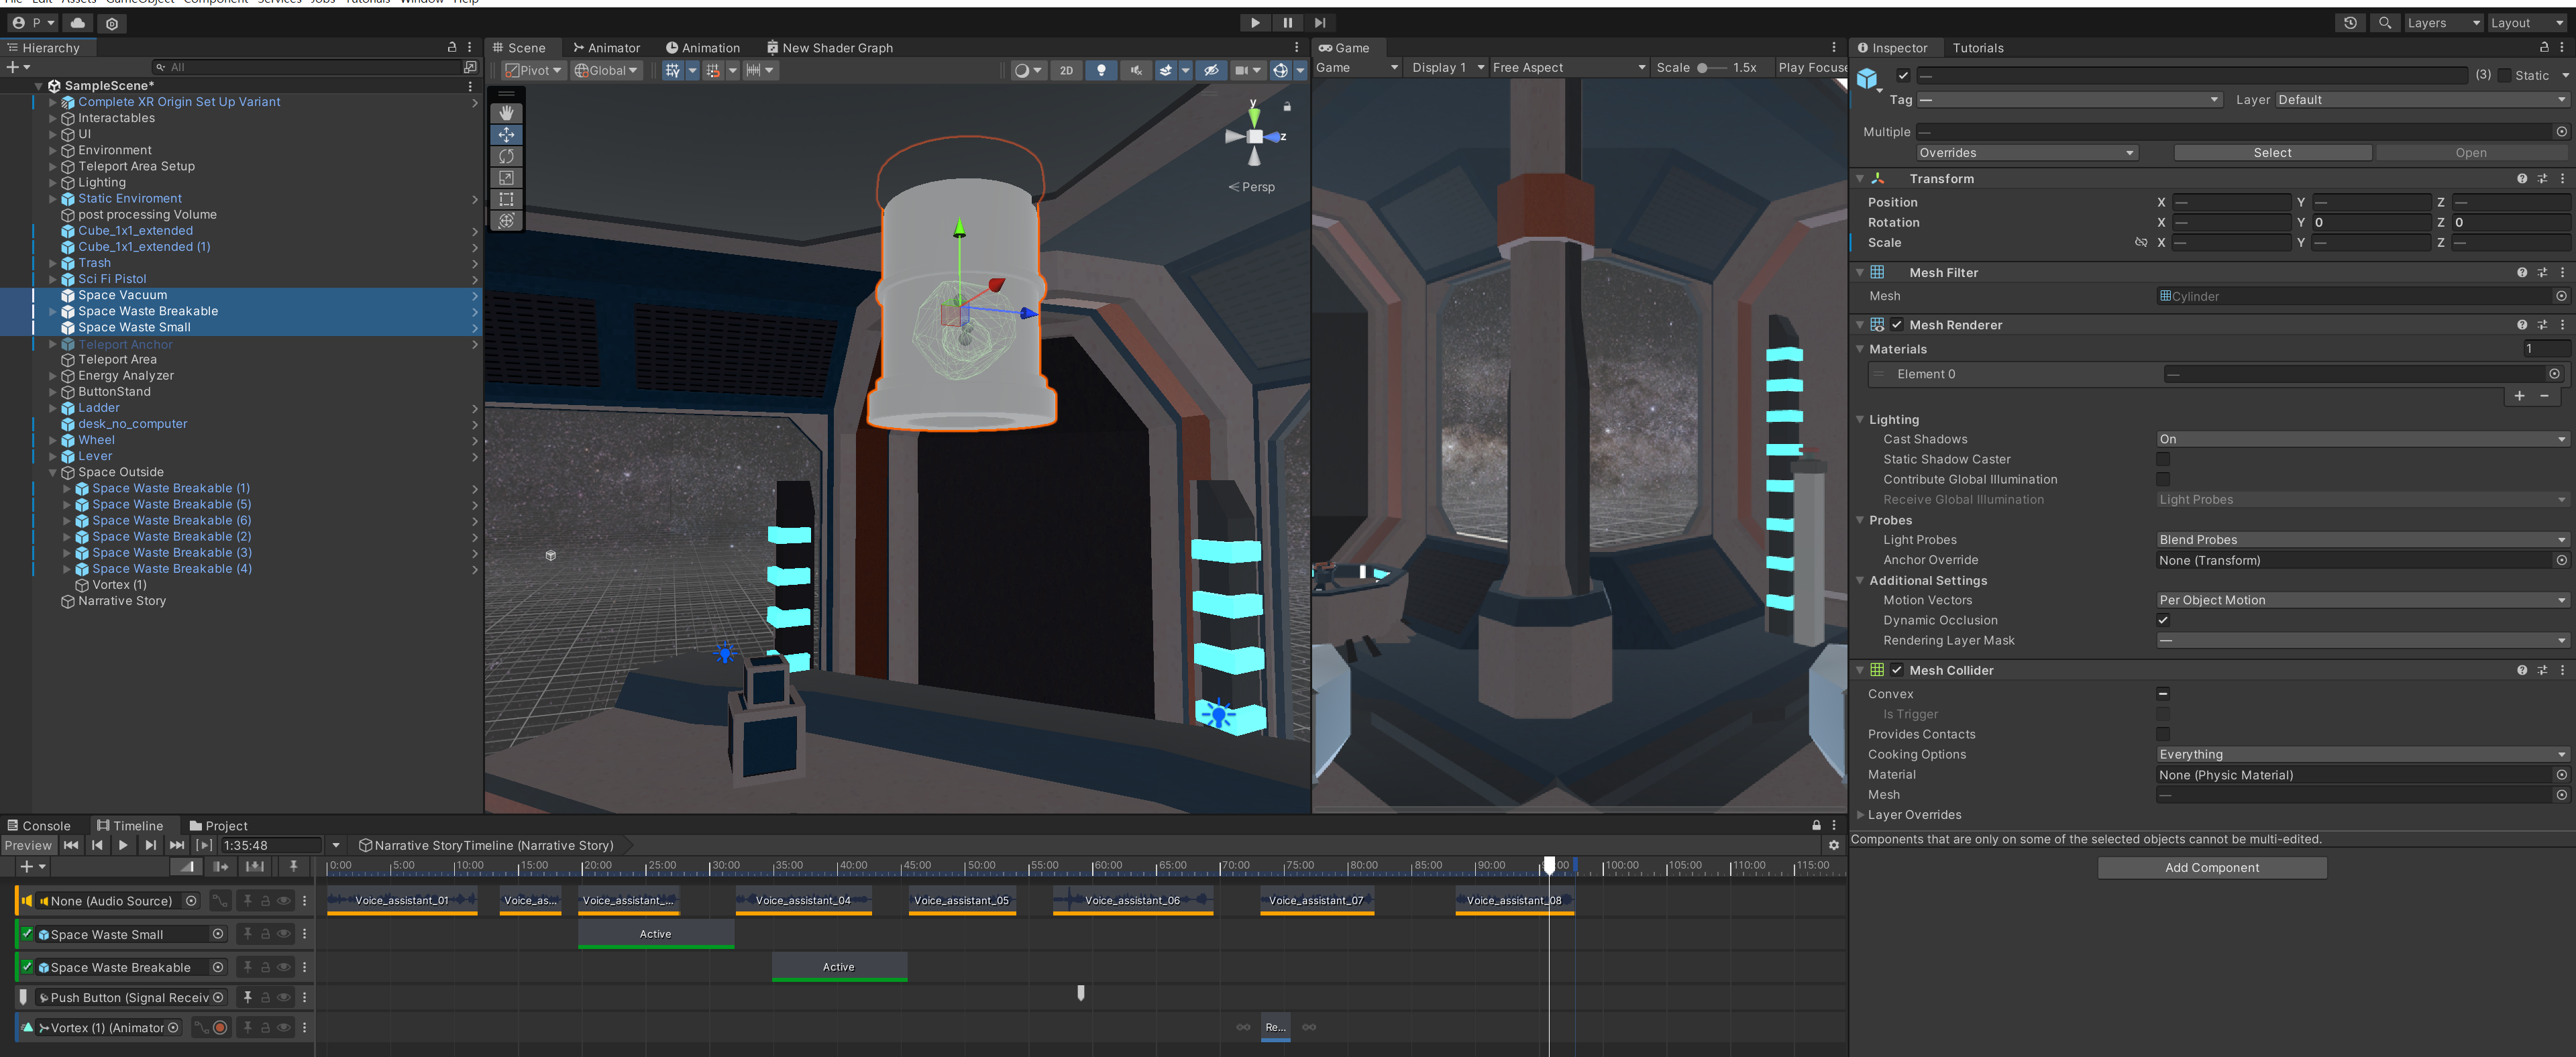This screenshot has width=2576, height=1057.
Task: Enable Static Shadow Caster checkbox
Action: pos(2163,459)
